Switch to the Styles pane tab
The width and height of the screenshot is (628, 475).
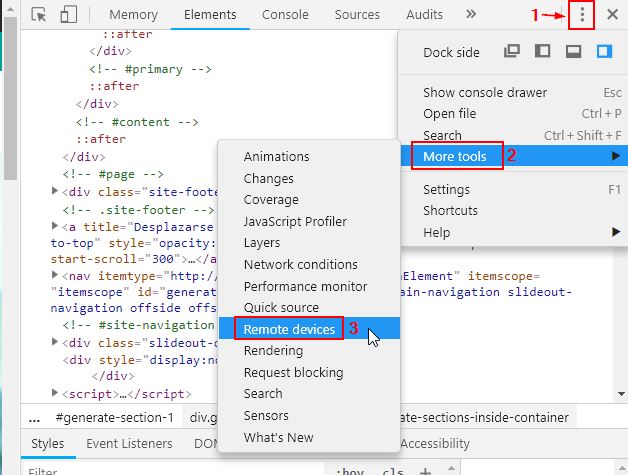tap(48, 444)
